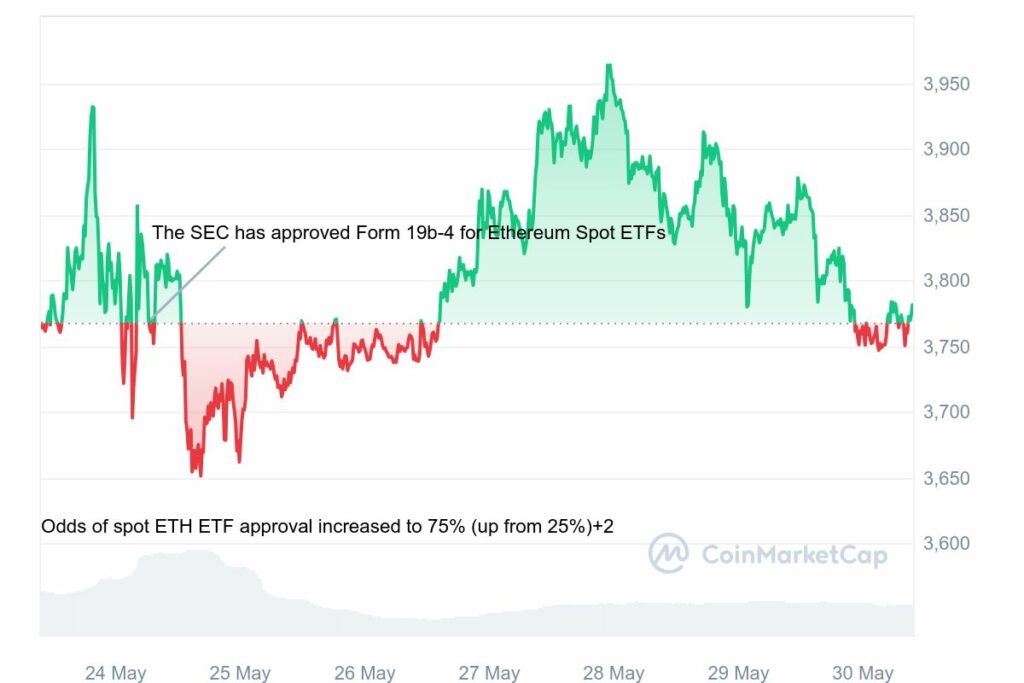Select the 3,700 price axis label
The height and width of the screenshot is (683, 1024).
pyautogui.click(x=945, y=412)
